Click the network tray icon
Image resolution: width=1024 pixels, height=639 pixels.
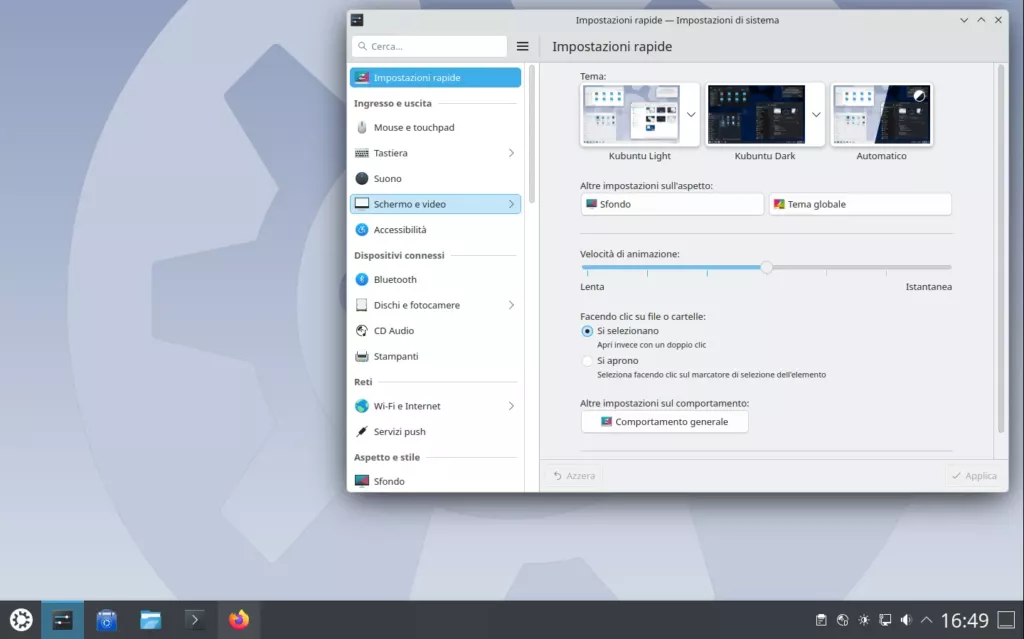tap(885, 620)
